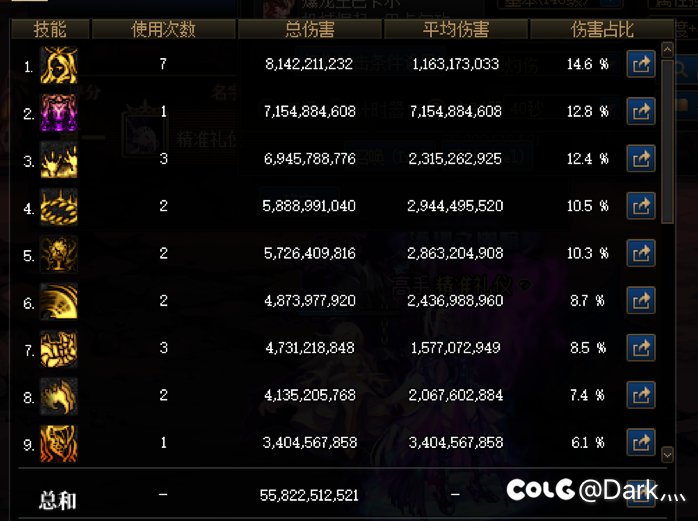Click the scrollbar down arrow
The image size is (698, 521).
(x=667, y=455)
